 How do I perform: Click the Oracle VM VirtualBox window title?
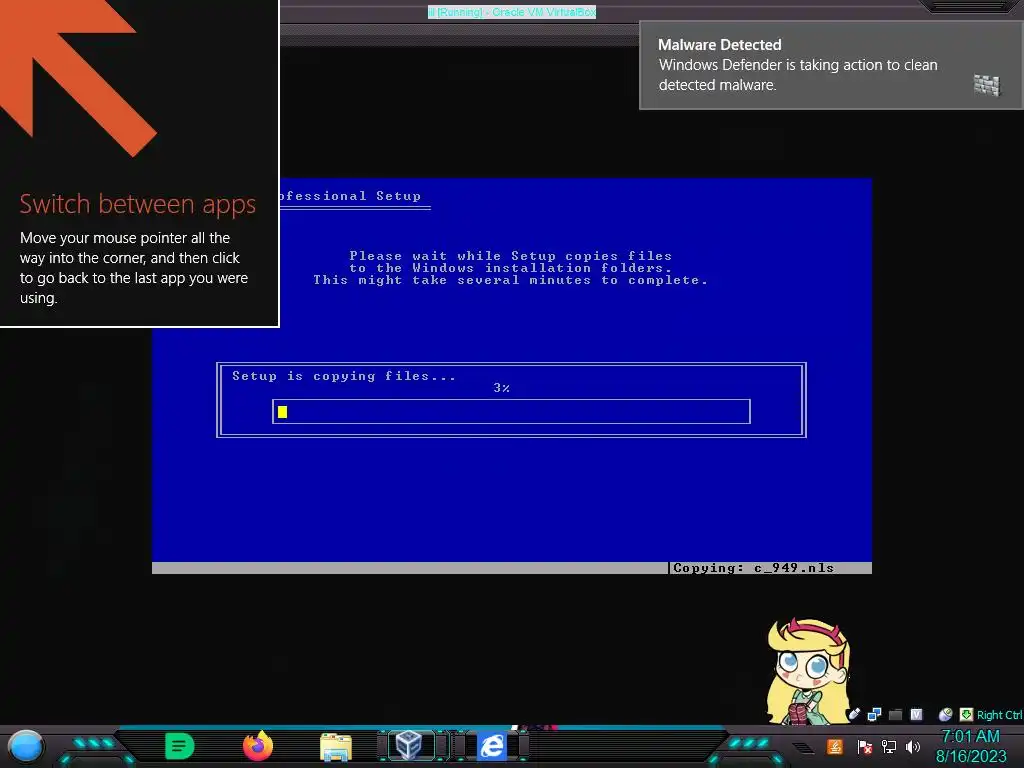tap(512, 12)
